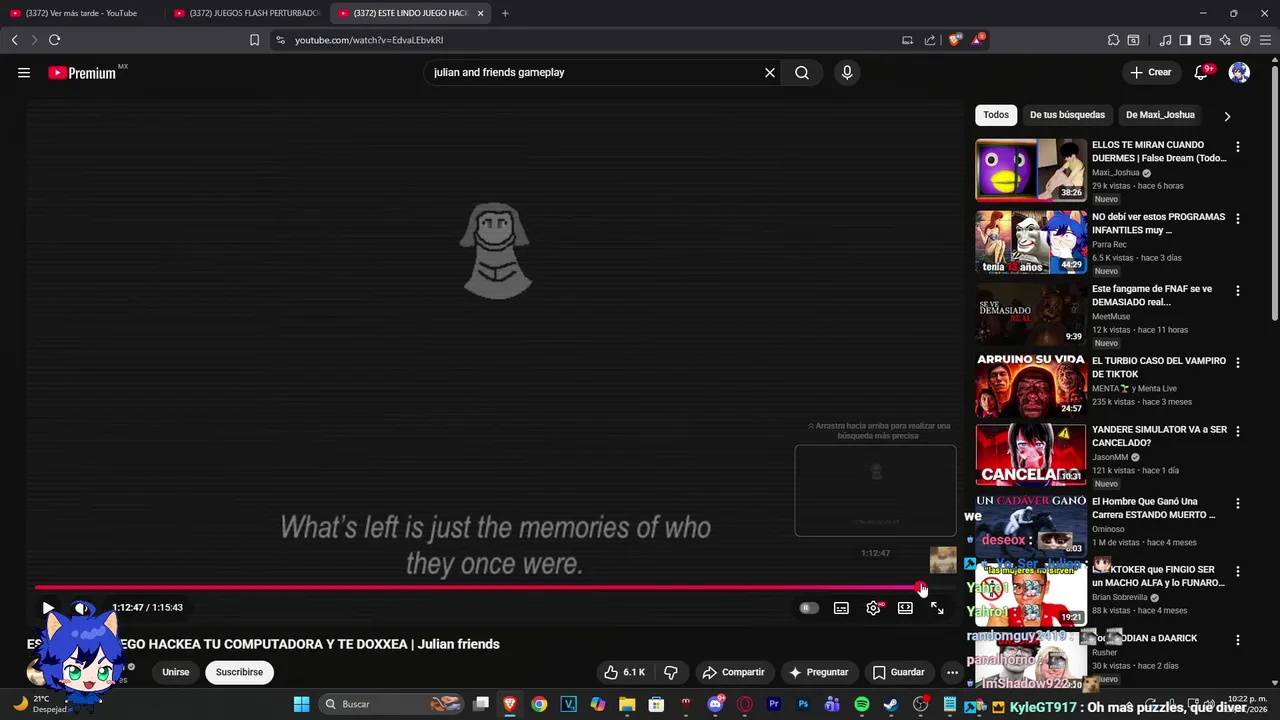Click the Compartir button
The width and height of the screenshot is (1280, 720).
pyautogui.click(x=733, y=672)
